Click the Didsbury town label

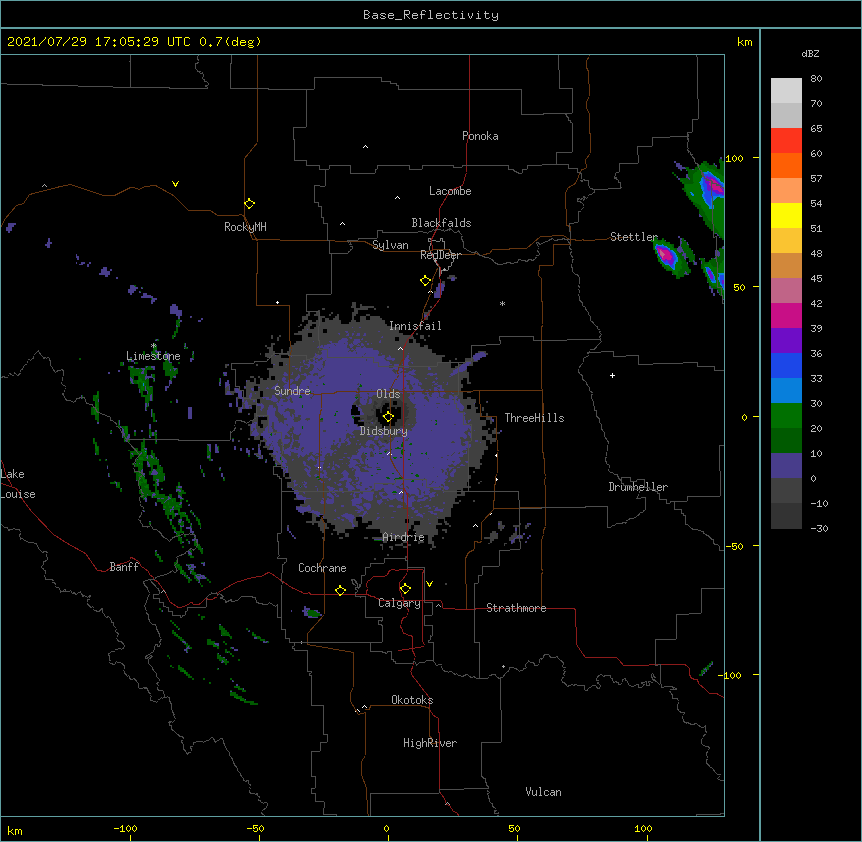point(384,431)
